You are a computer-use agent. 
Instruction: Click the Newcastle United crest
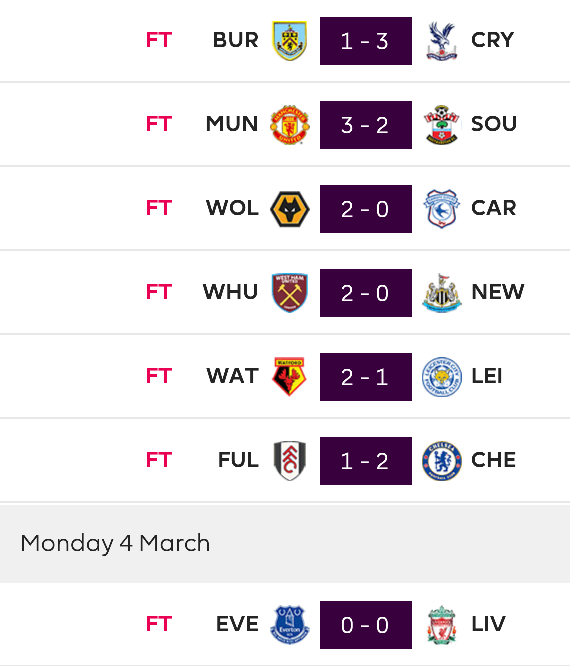(442, 293)
